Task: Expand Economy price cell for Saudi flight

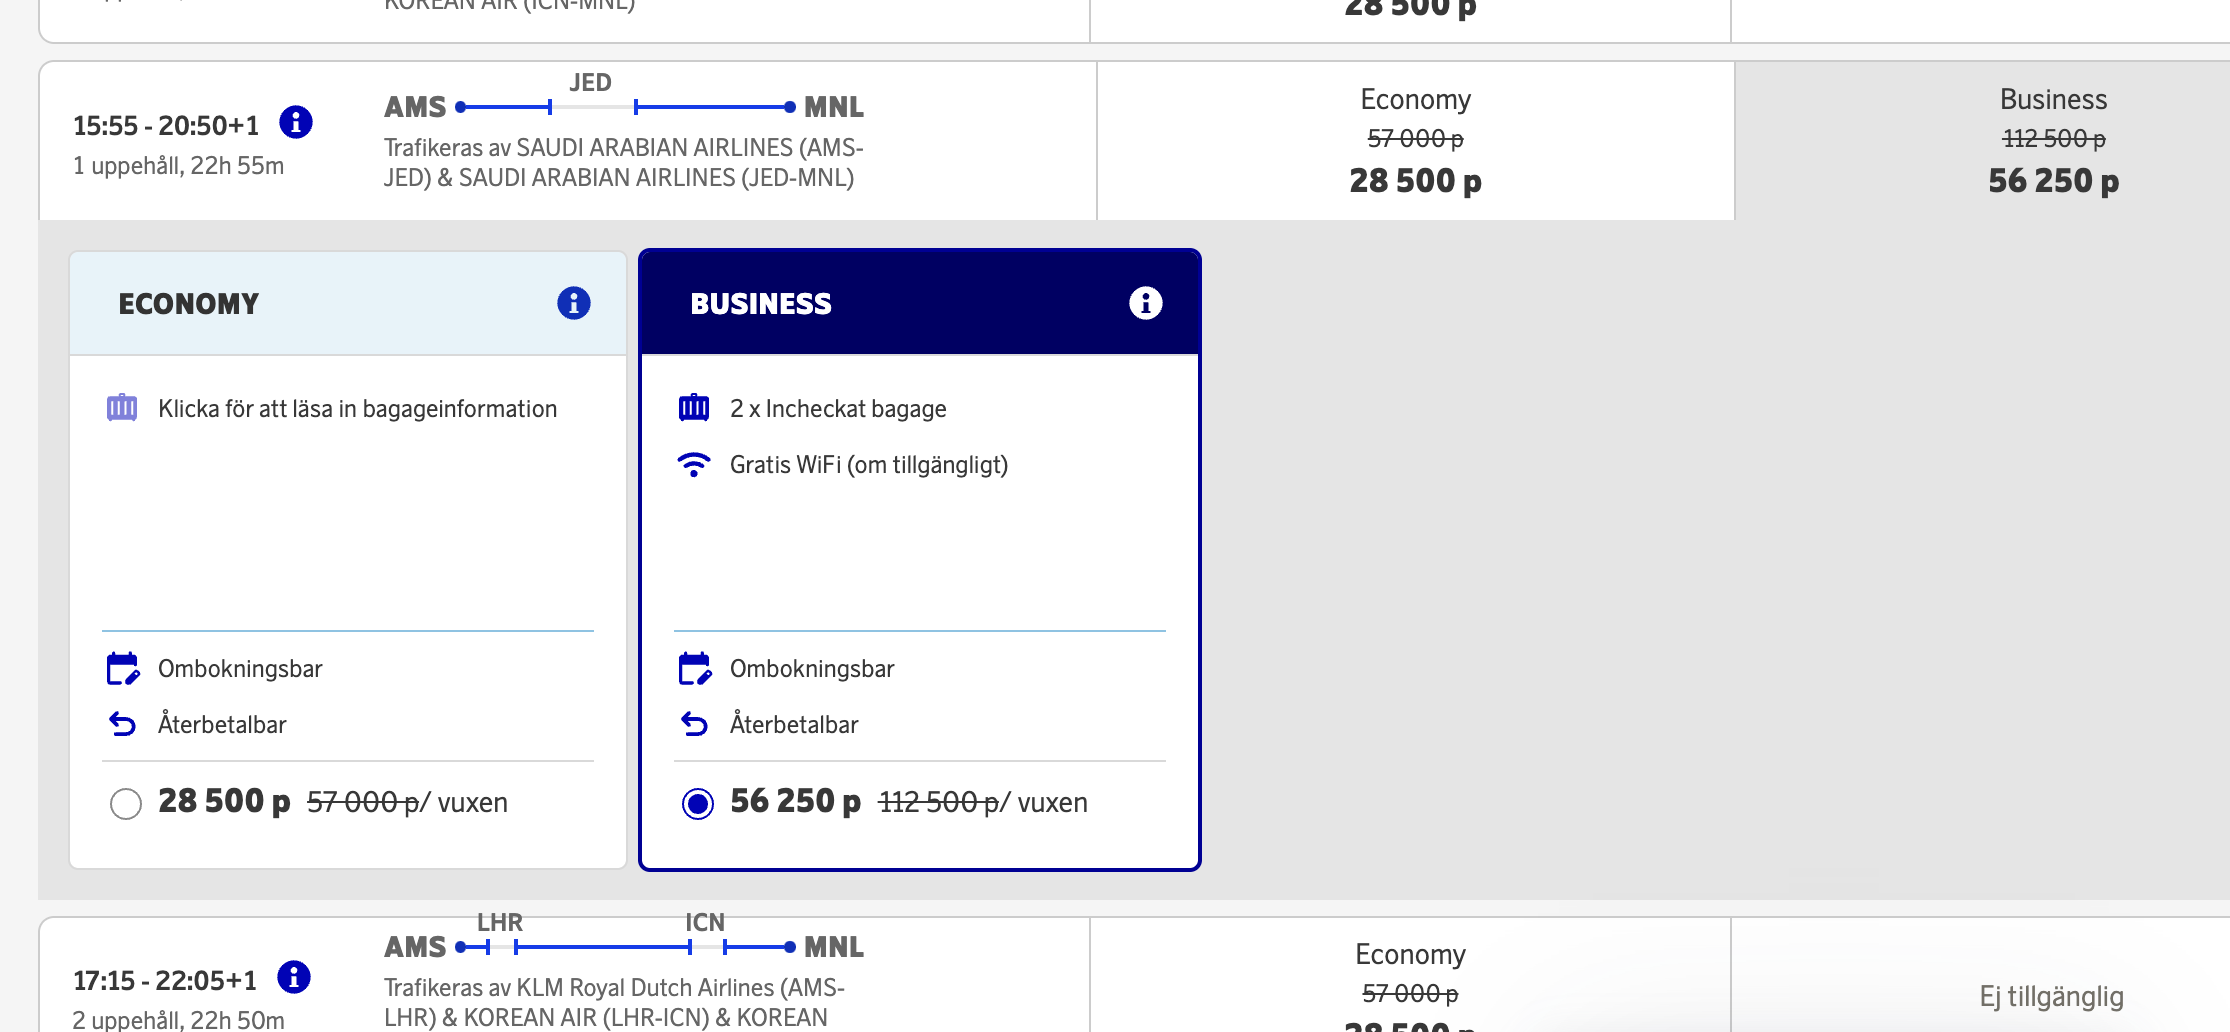Action: pyautogui.click(x=1415, y=141)
